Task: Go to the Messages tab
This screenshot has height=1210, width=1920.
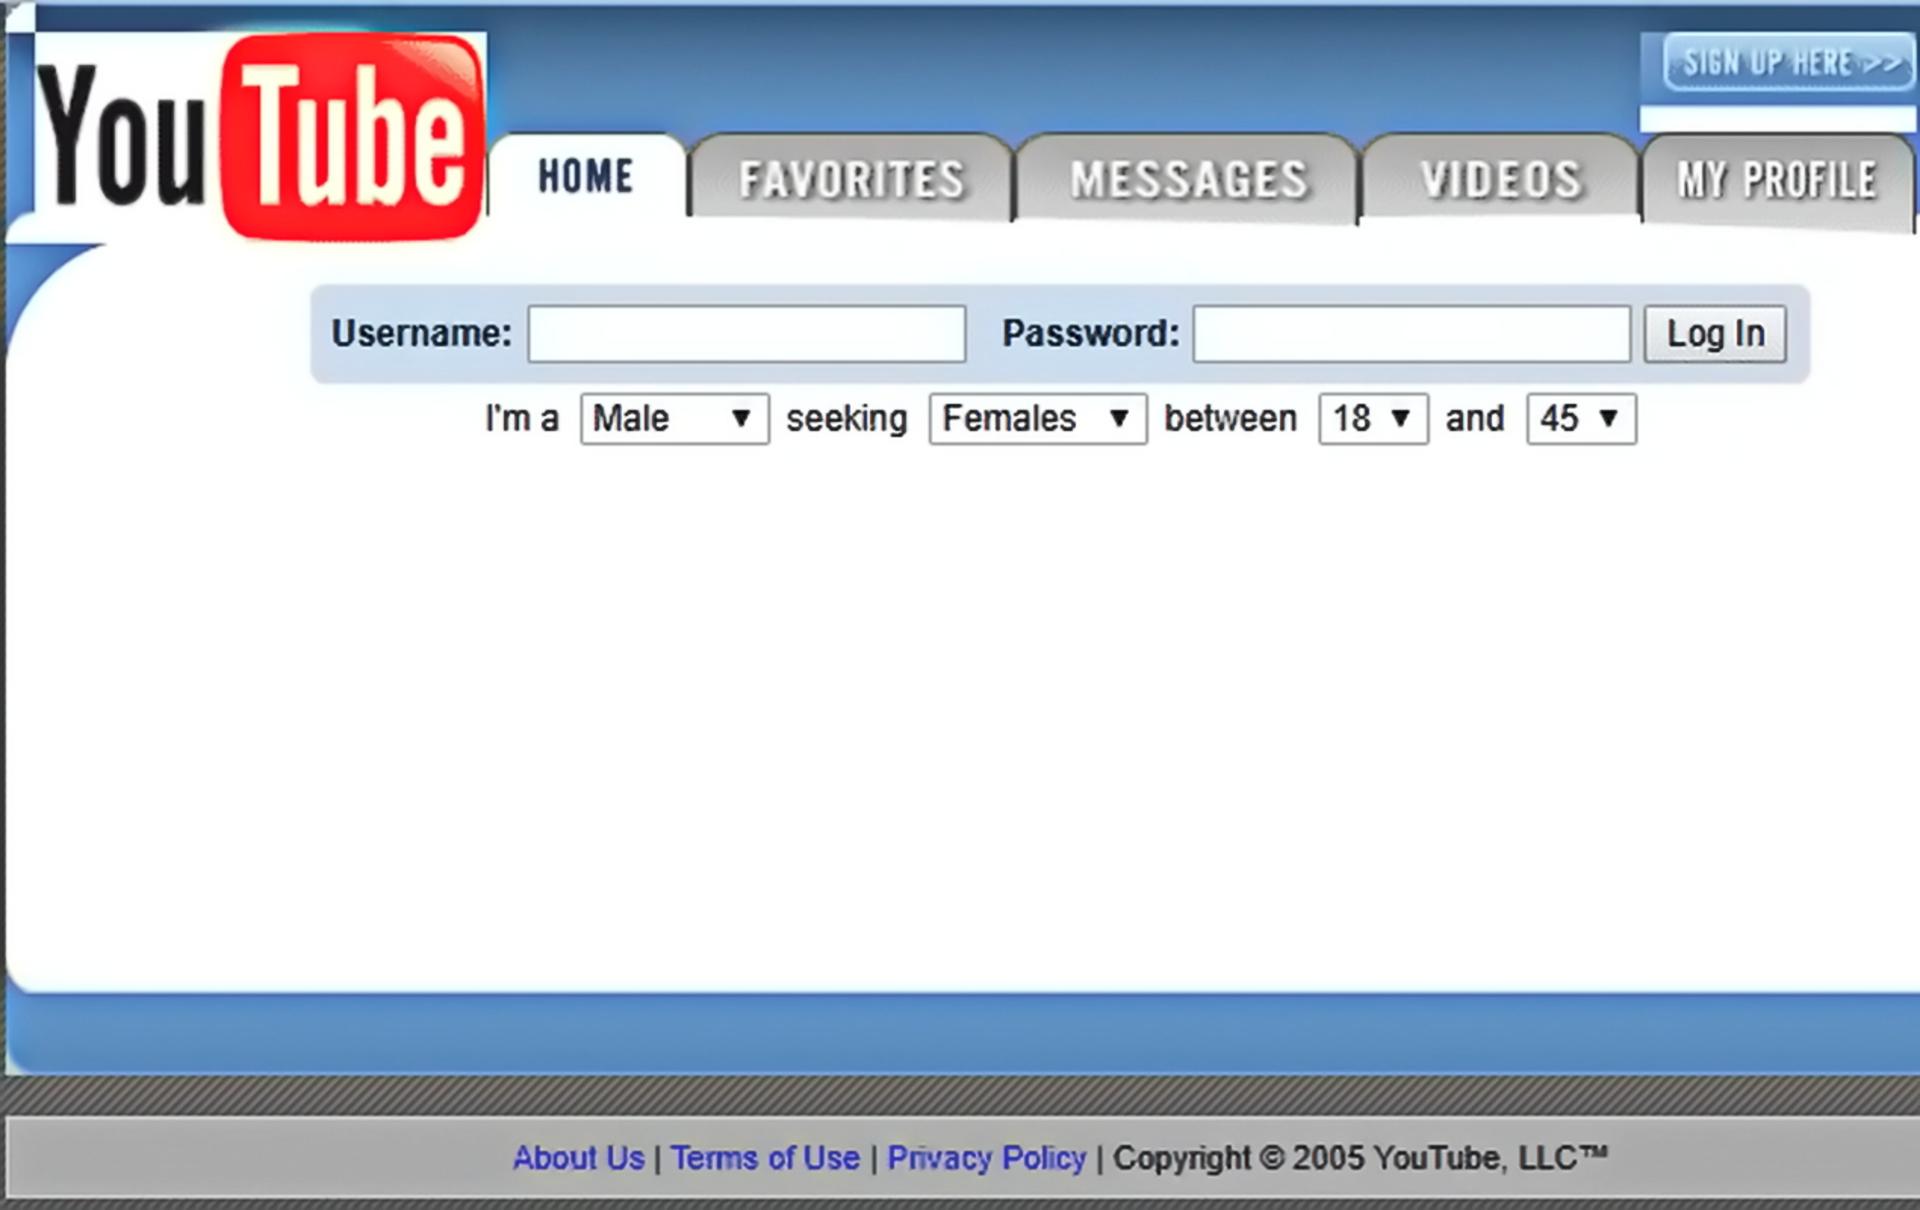Action: pyautogui.click(x=1188, y=179)
